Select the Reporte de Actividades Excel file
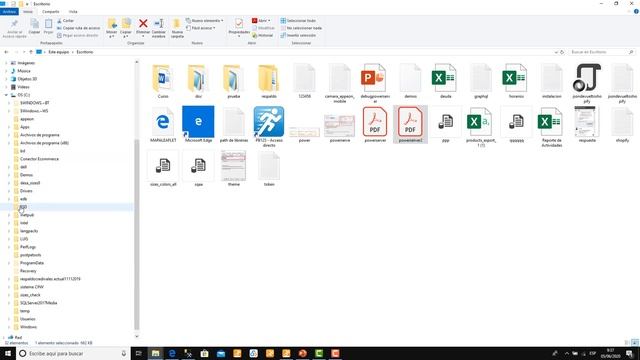The height and width of the screenshot is (360, 640). pyautogui.click(x=551, y=122)
